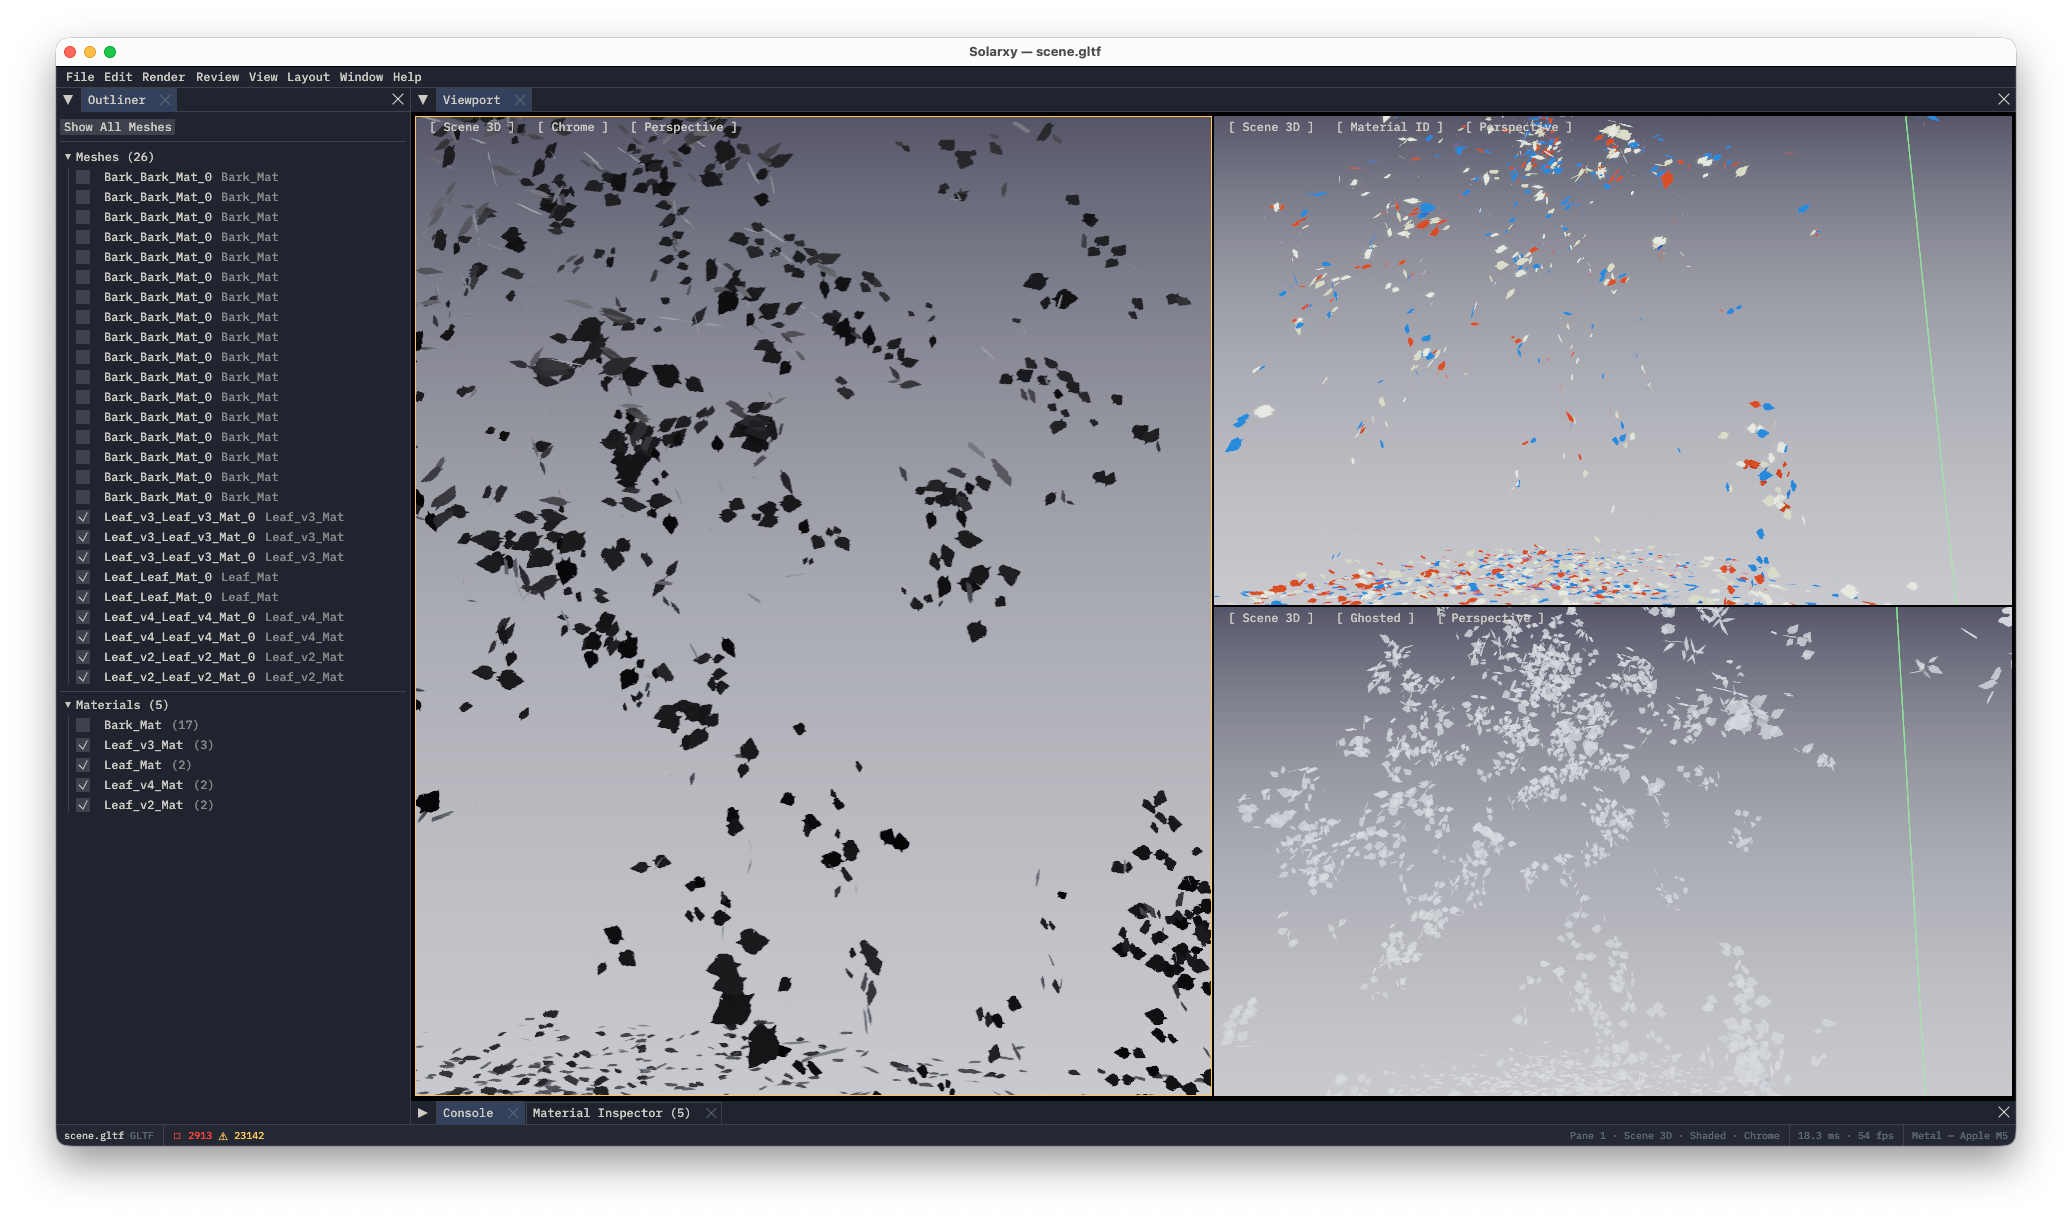The image size is (2072, 1220).
Task: Select the Outliner tab
Action: (117, 100)
